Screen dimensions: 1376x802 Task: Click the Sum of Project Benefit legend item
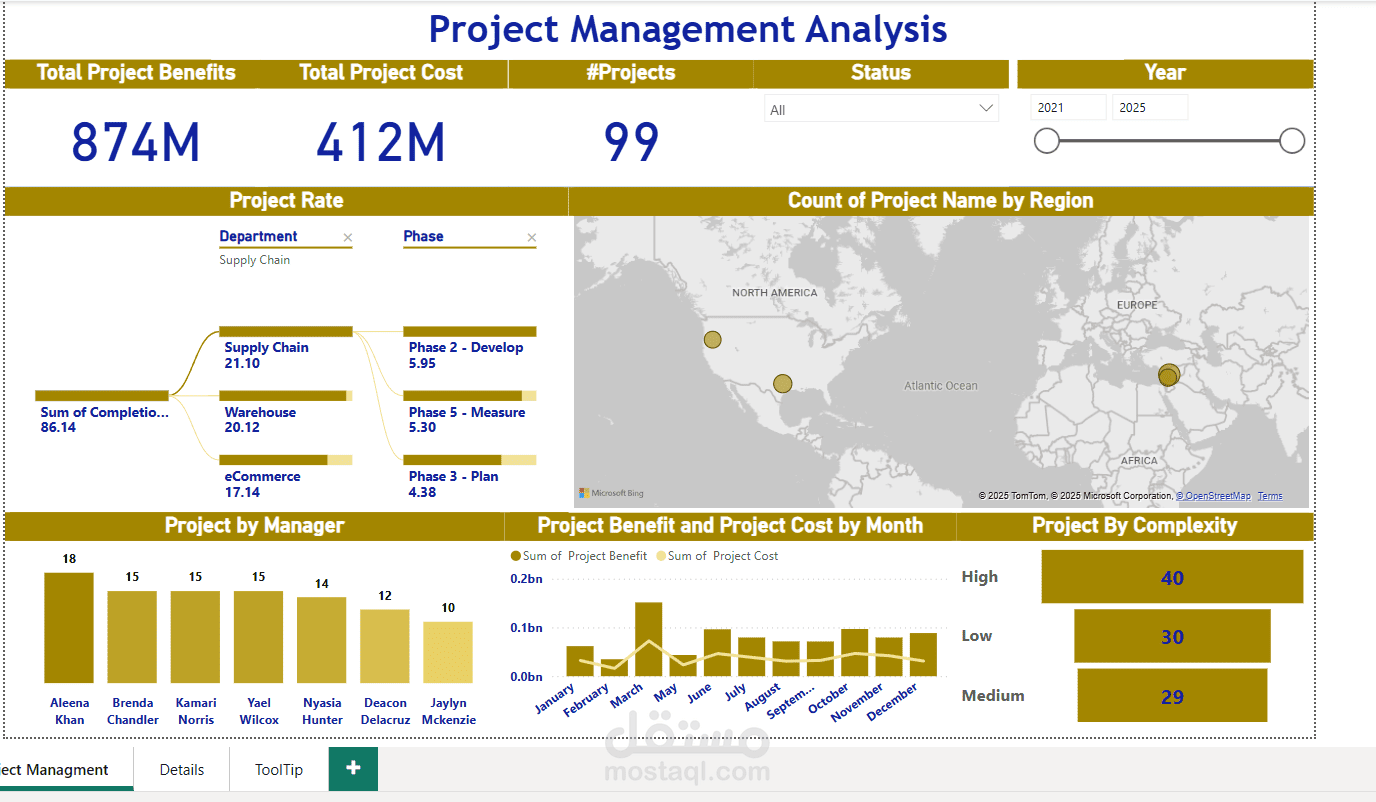point(579,556)
